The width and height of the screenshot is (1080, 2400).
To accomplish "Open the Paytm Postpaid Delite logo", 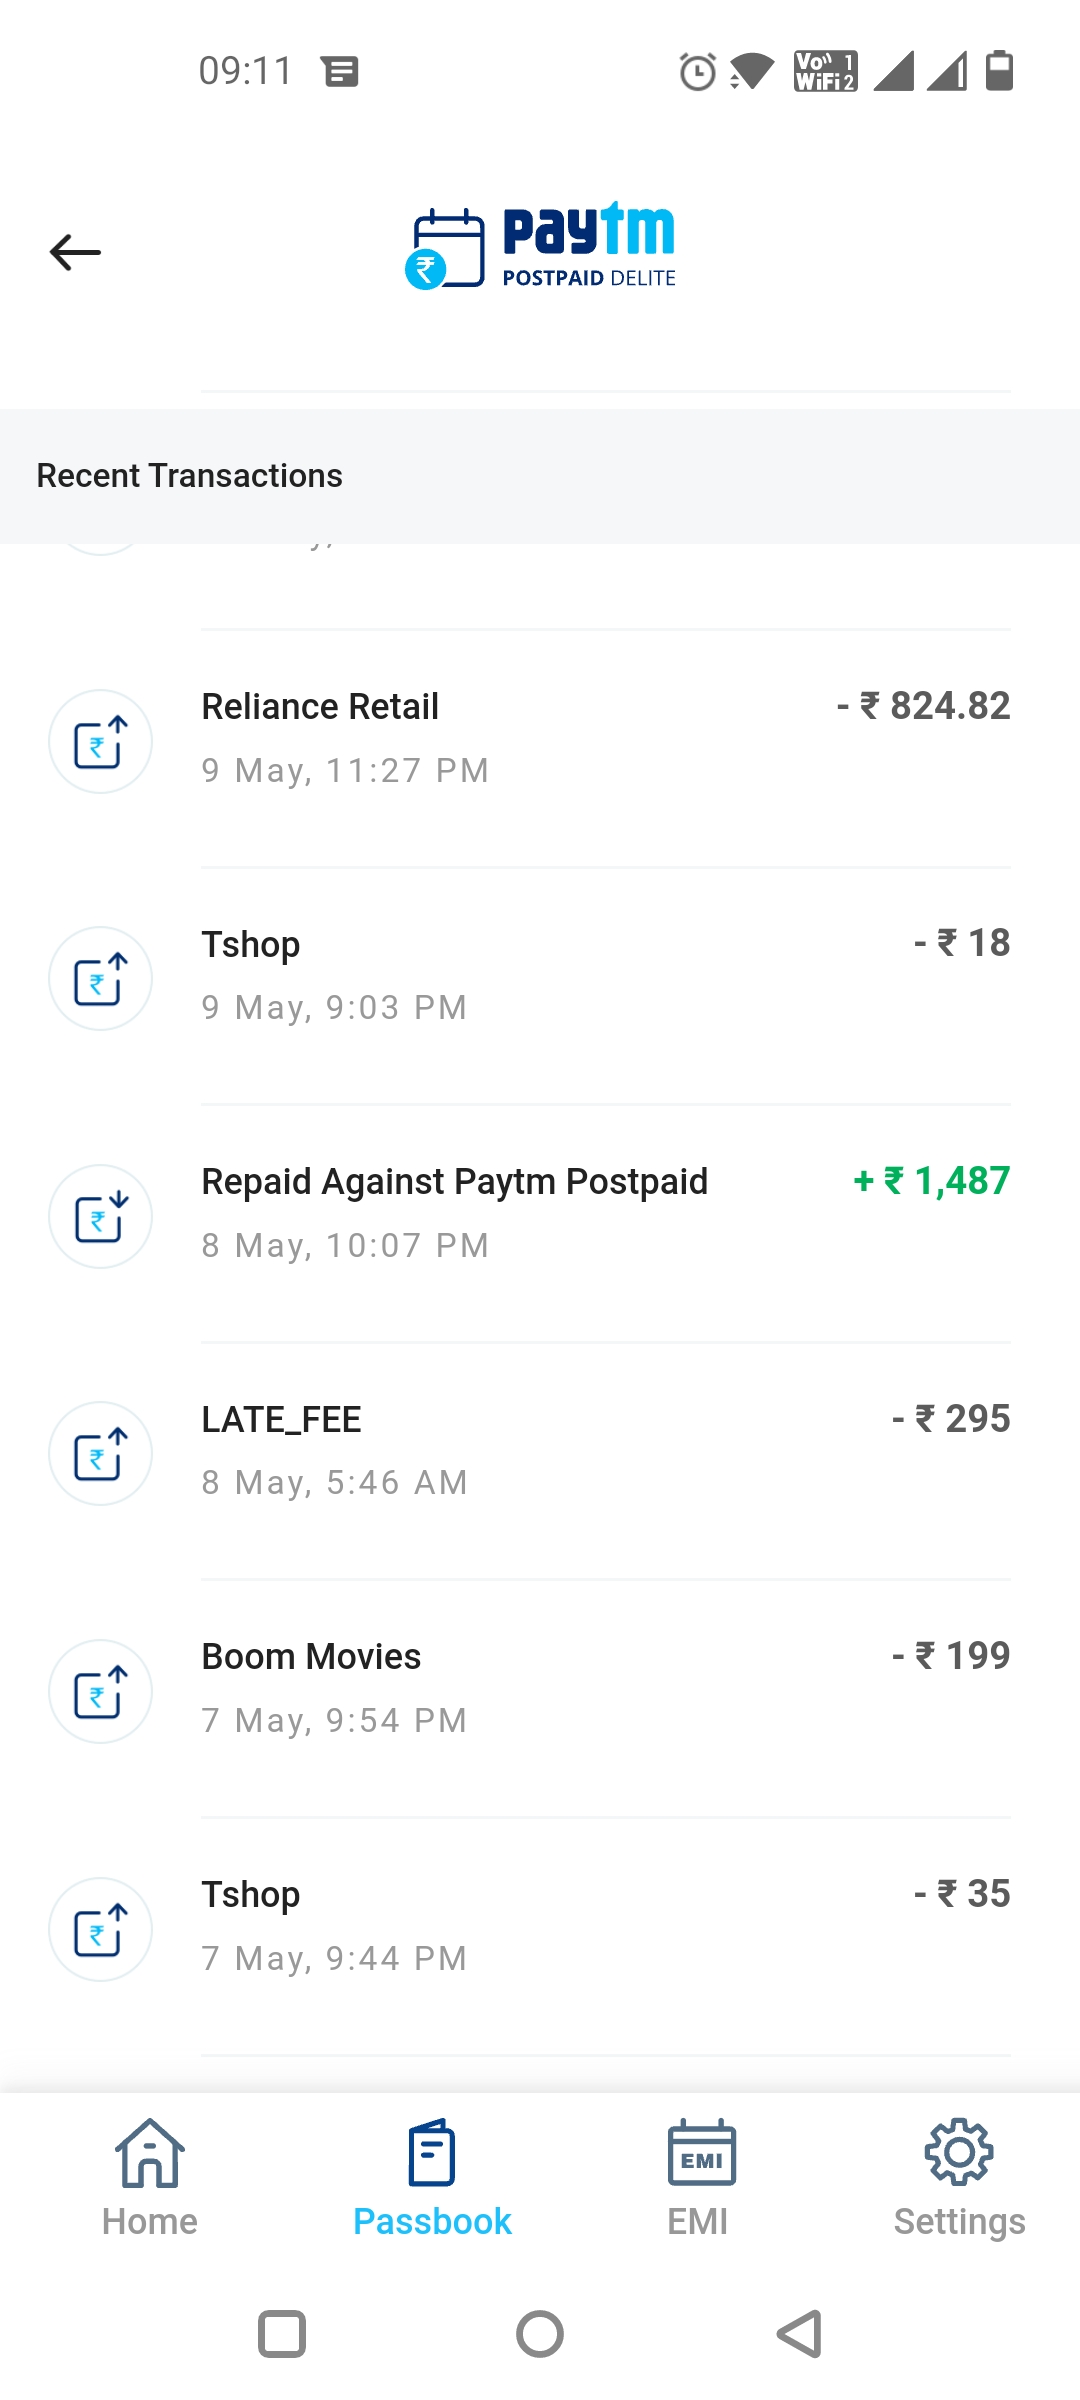I will (540, 248).
